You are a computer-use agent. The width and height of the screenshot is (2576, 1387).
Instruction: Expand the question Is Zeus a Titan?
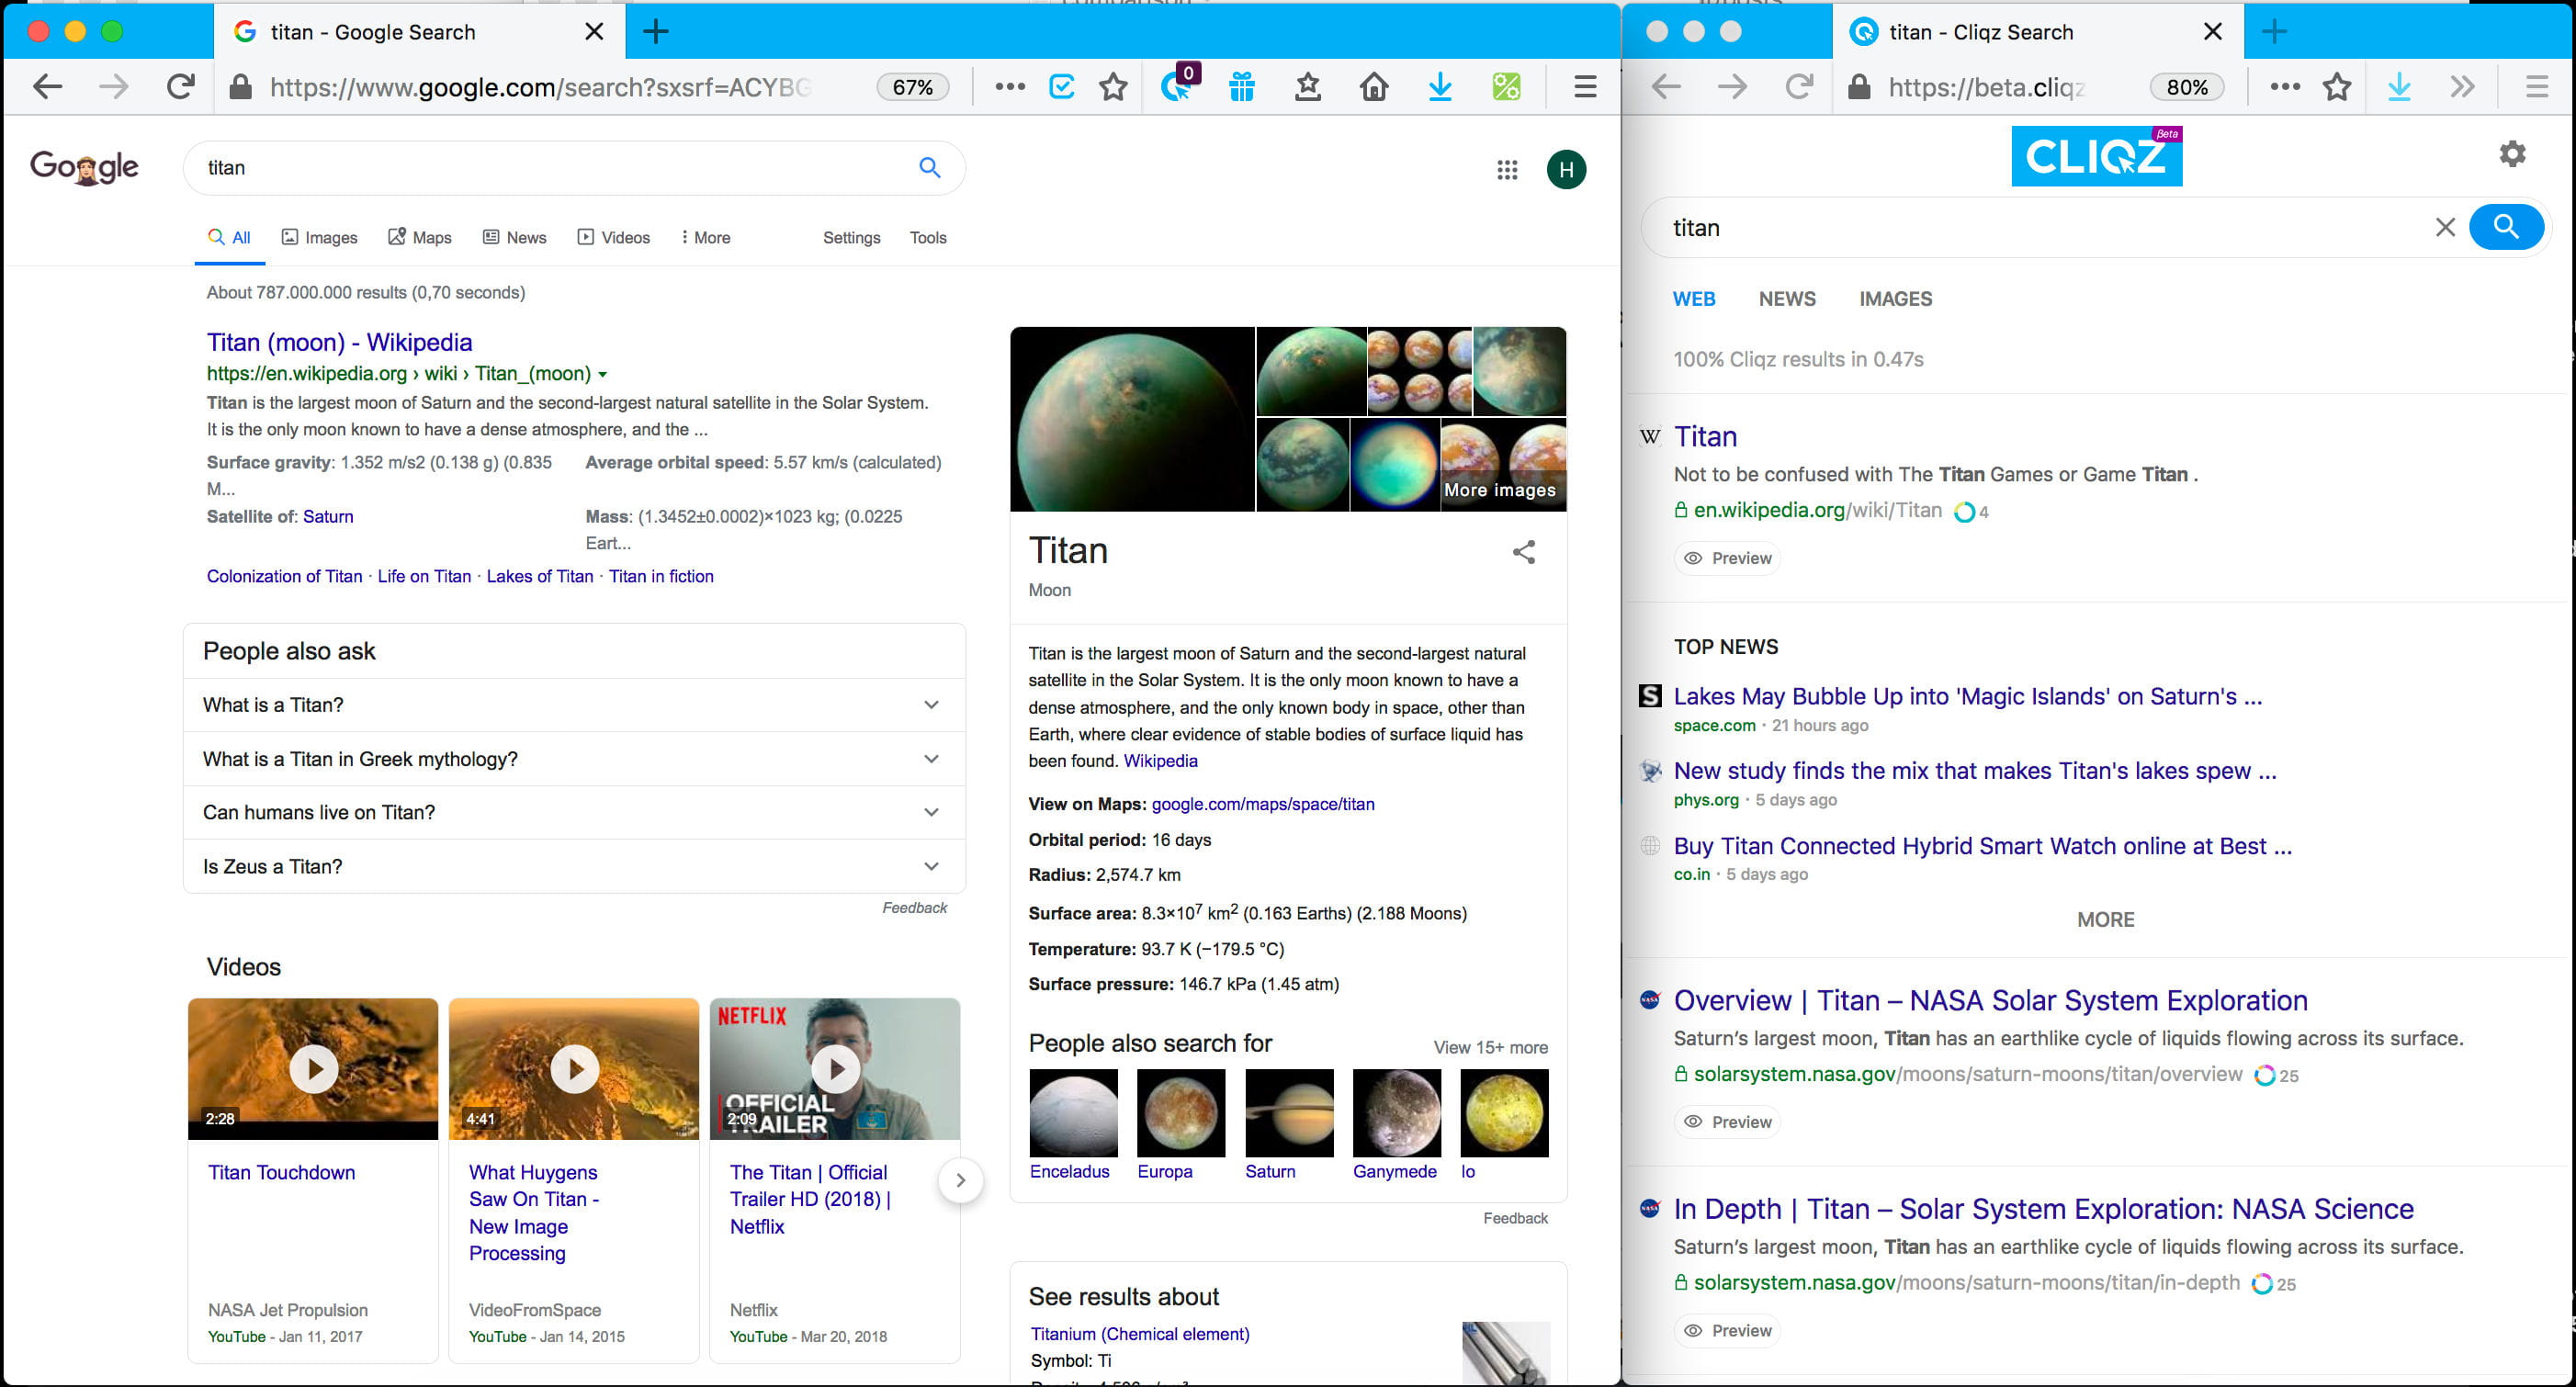(x=574, y=866)
